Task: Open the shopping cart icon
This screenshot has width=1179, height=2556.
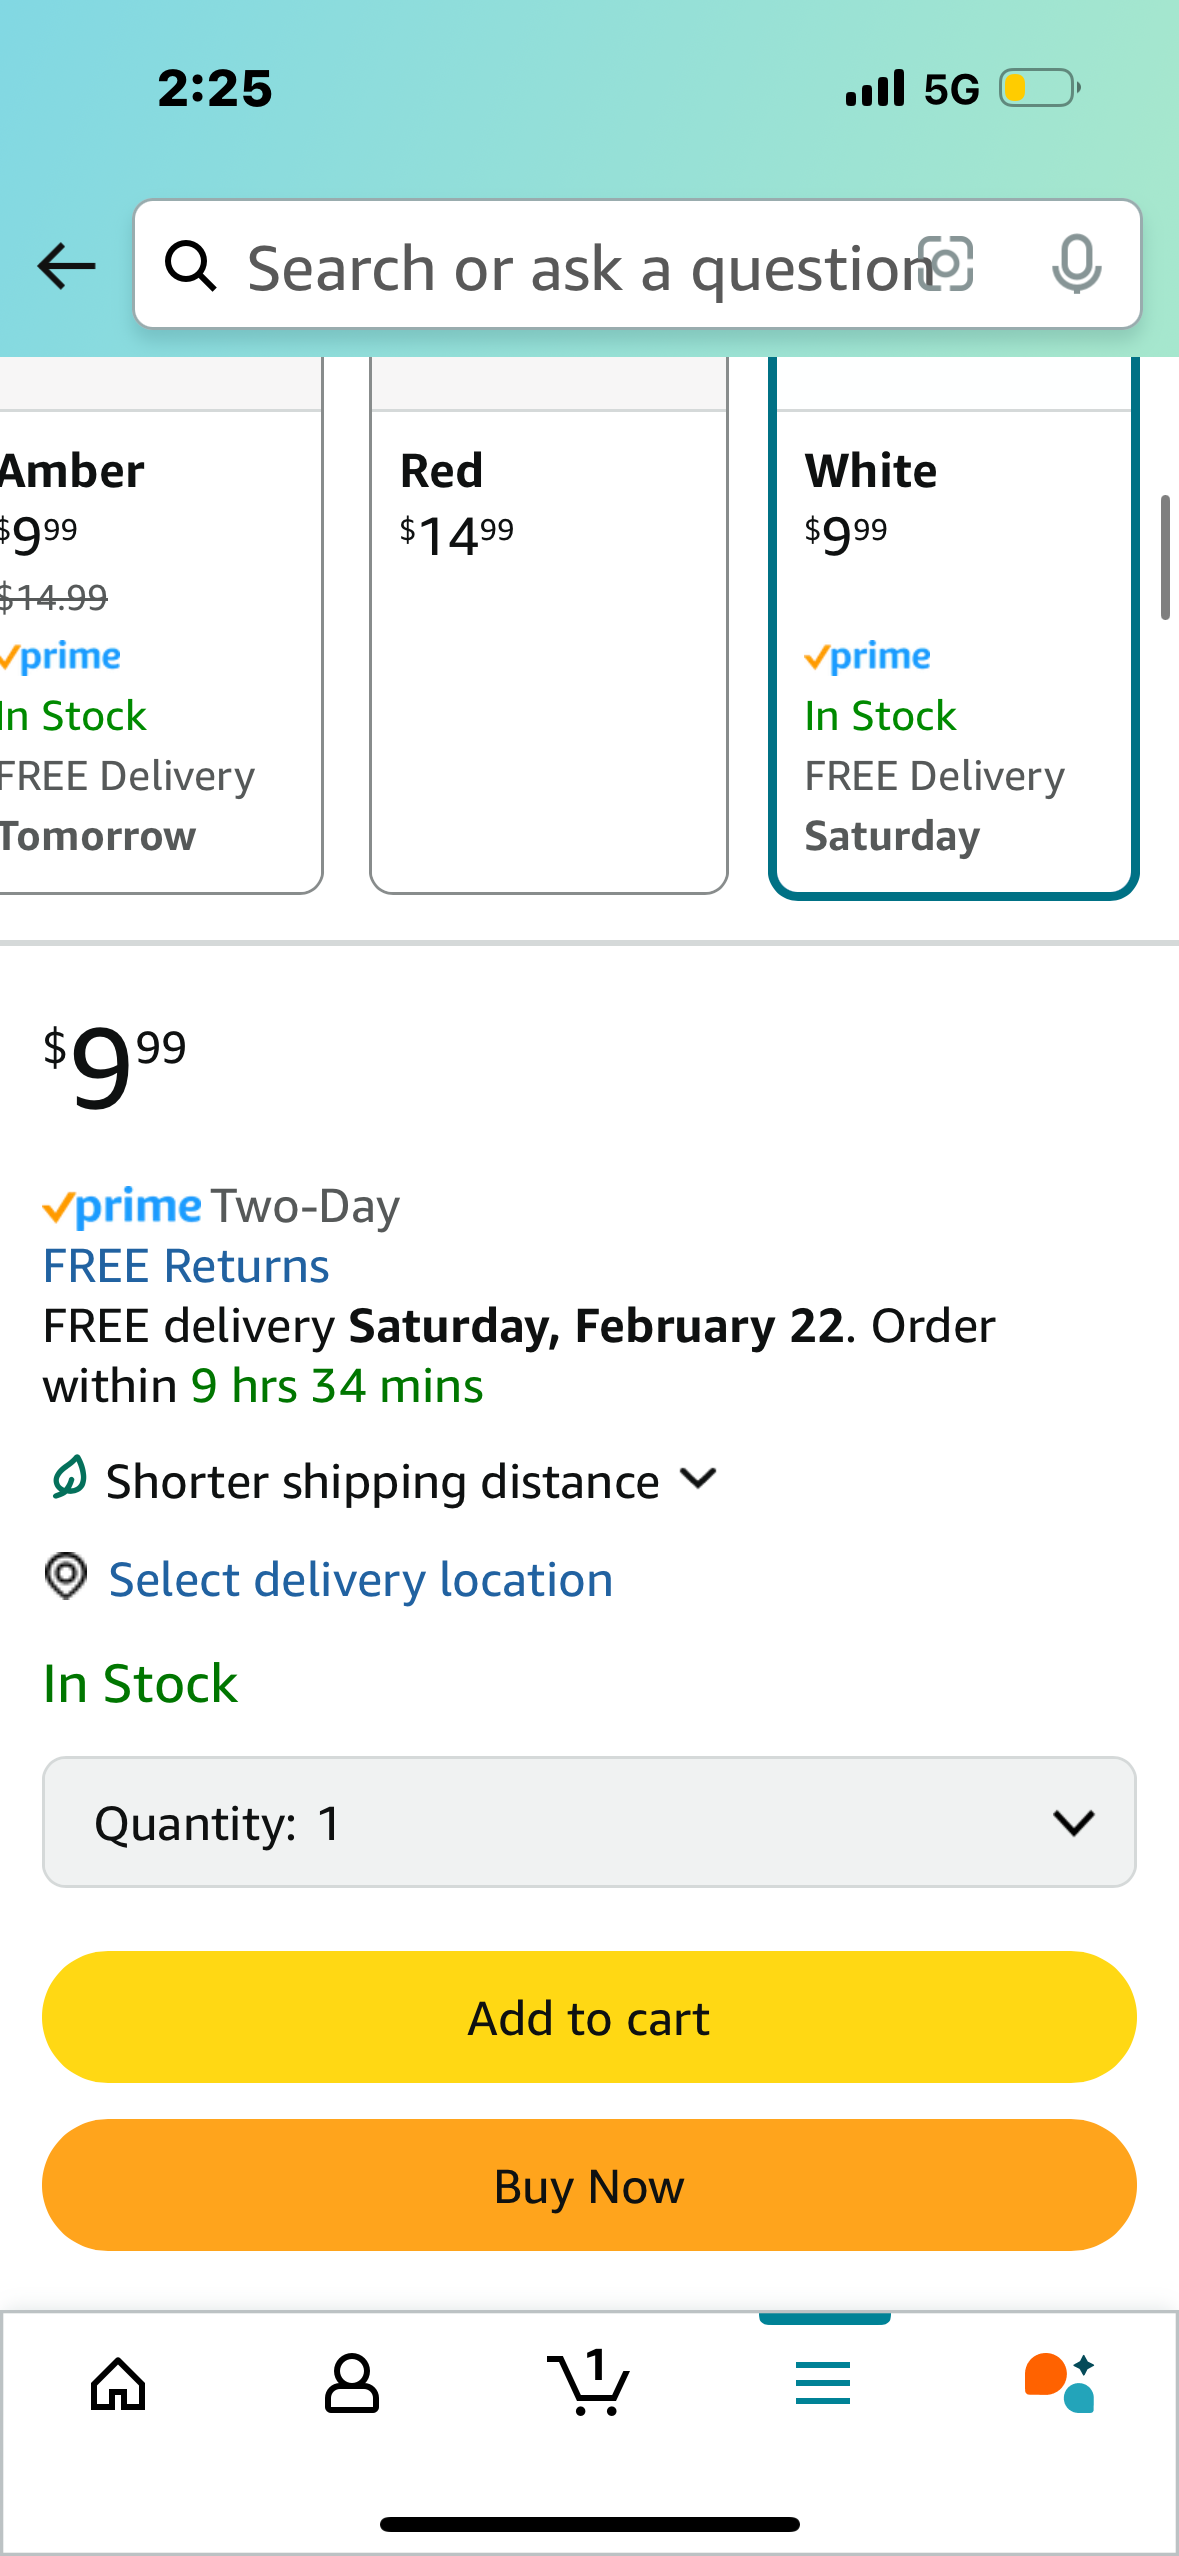Action: 589,2384
